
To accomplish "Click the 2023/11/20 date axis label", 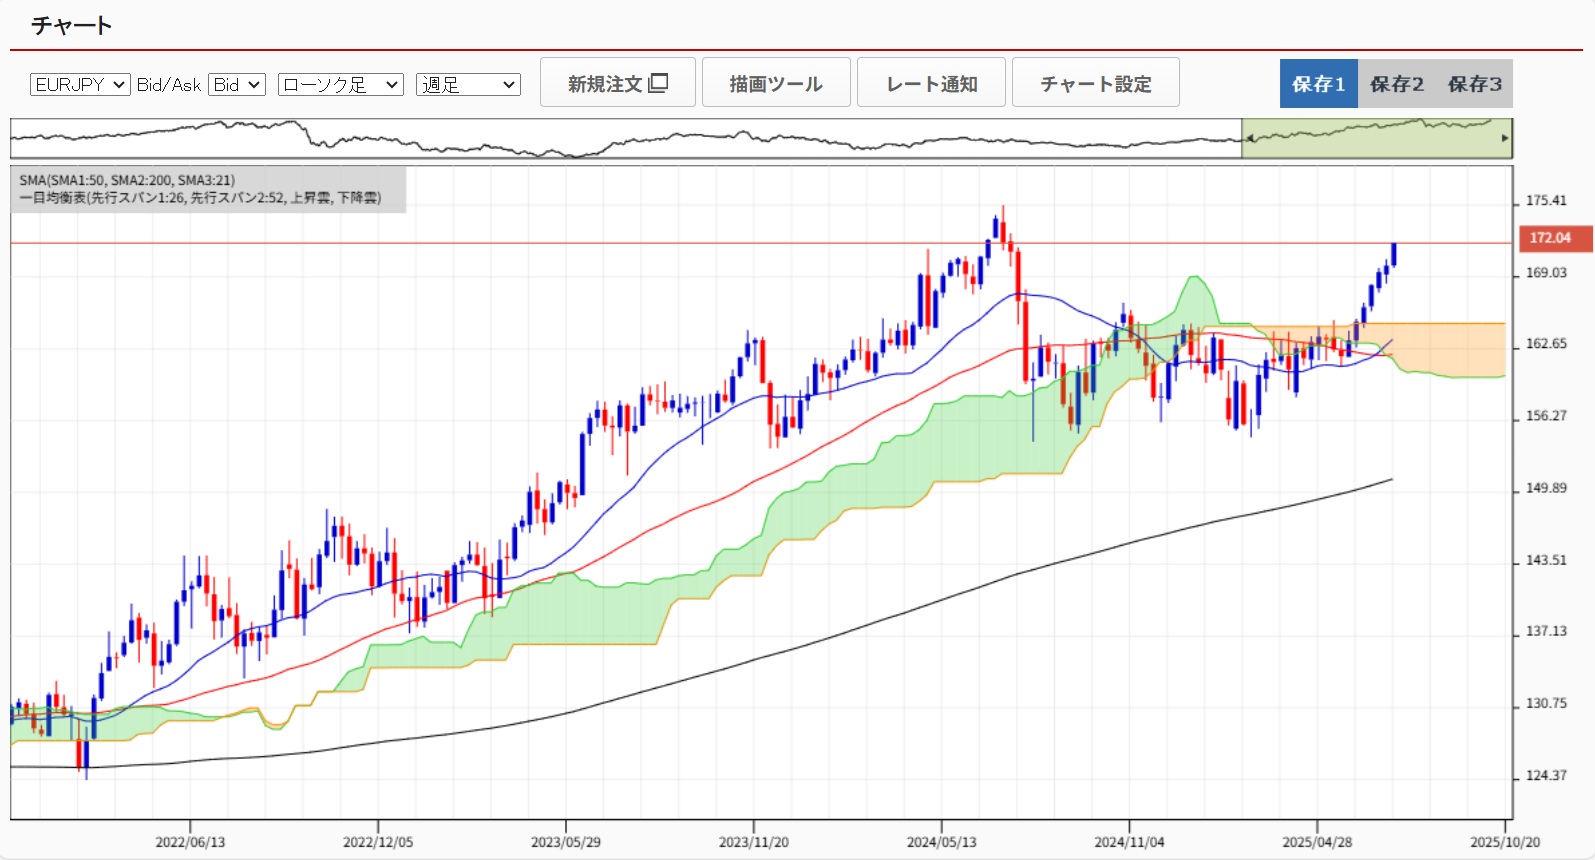I will [x=754, y=842].
